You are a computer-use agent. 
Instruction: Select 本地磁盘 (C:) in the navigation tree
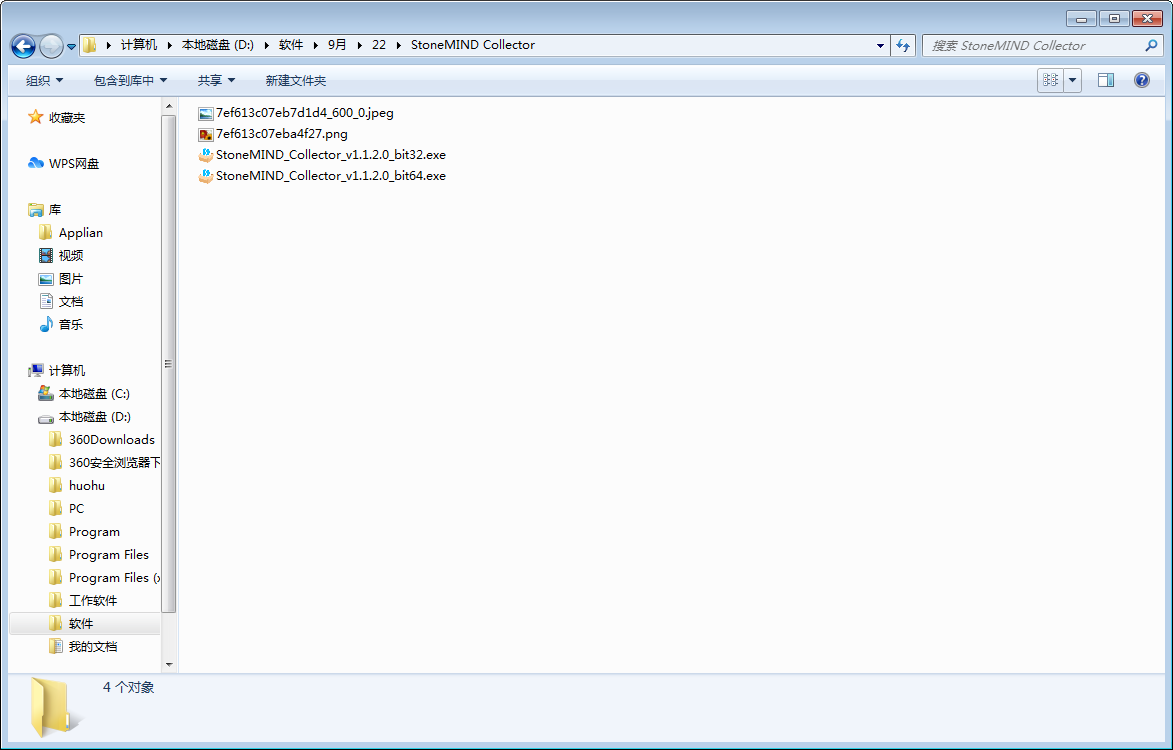pos(93,394)
